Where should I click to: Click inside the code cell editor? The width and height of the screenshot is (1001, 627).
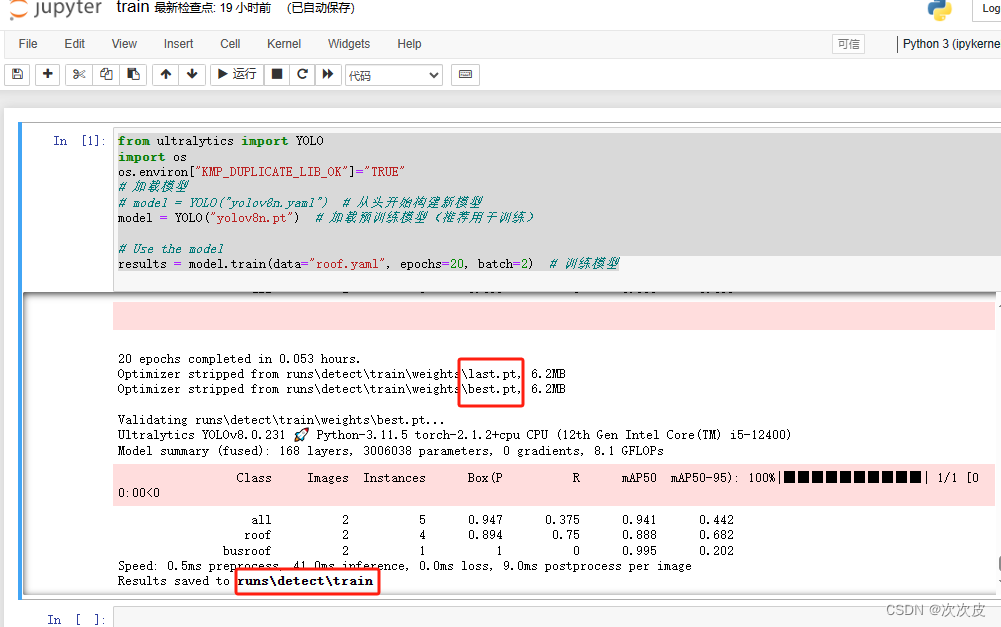coord(557,210)
